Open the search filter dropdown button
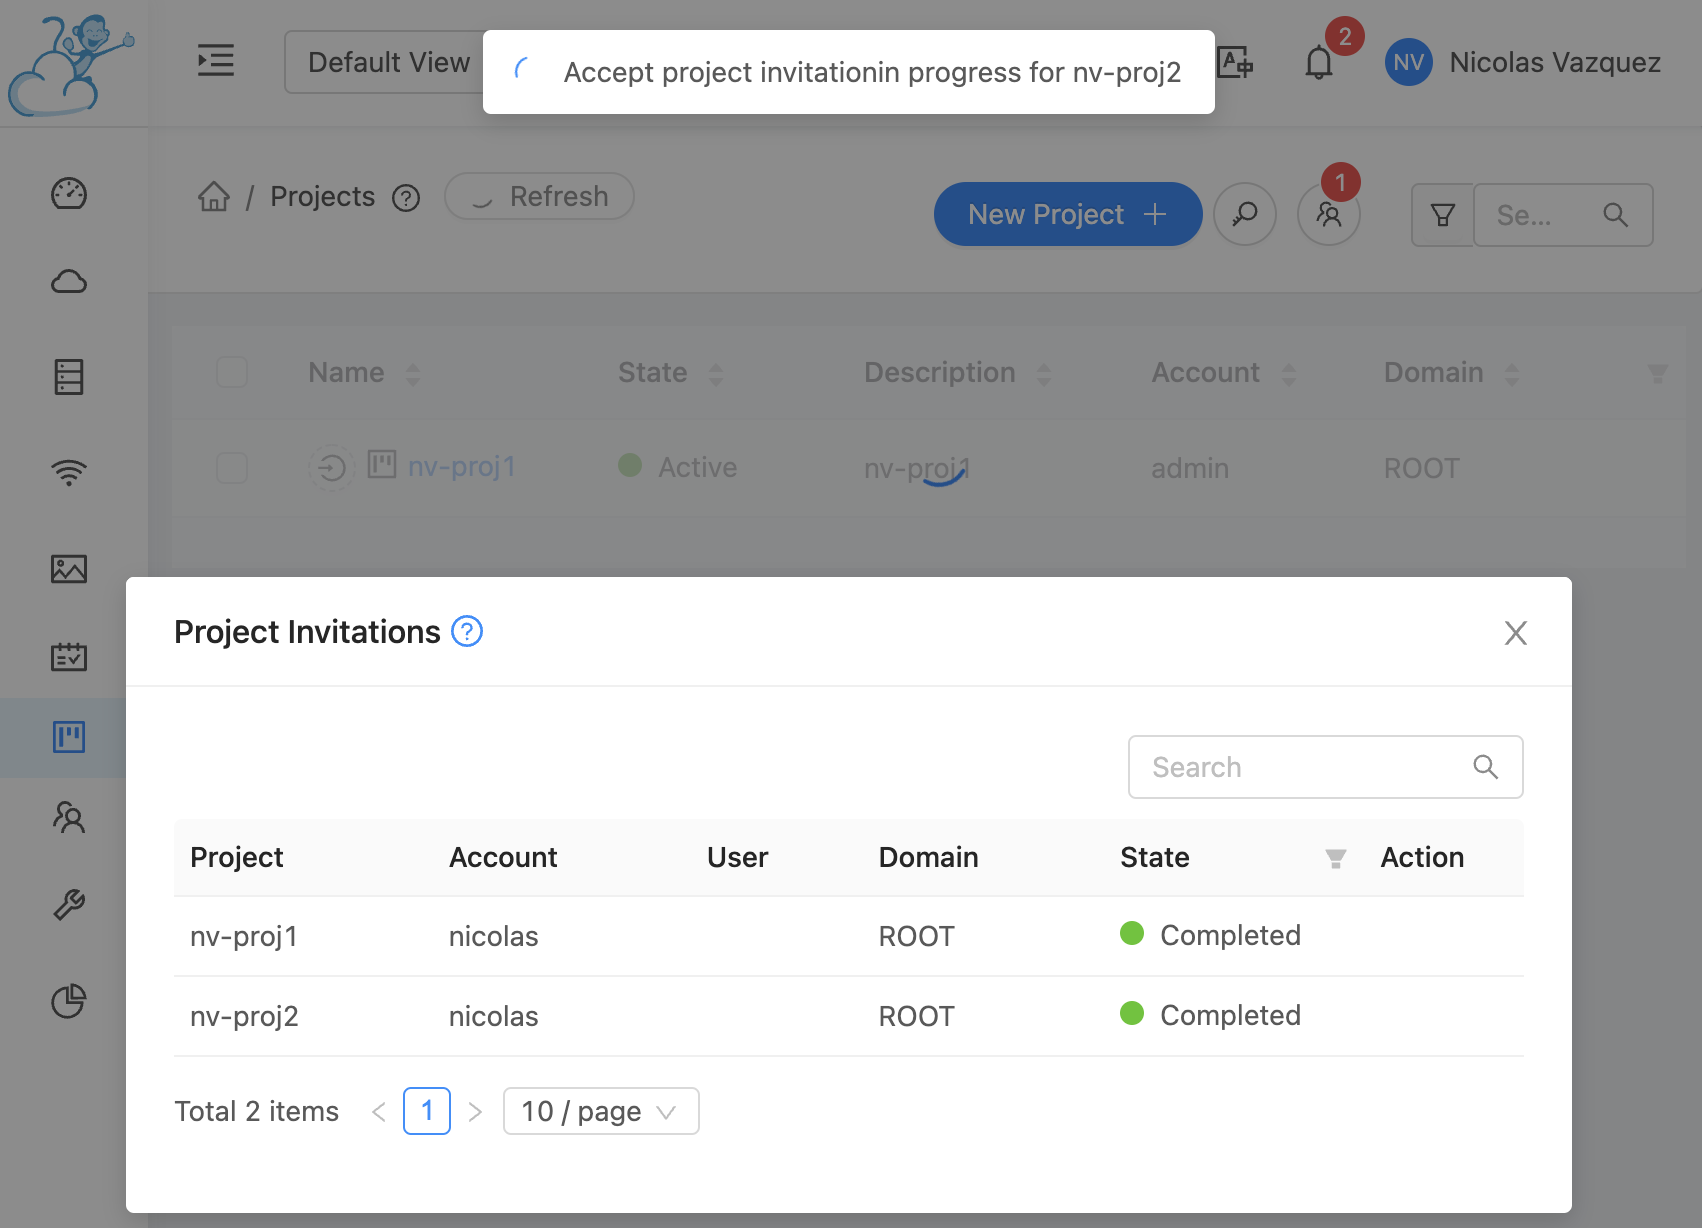 click(x=1442, y=215)
